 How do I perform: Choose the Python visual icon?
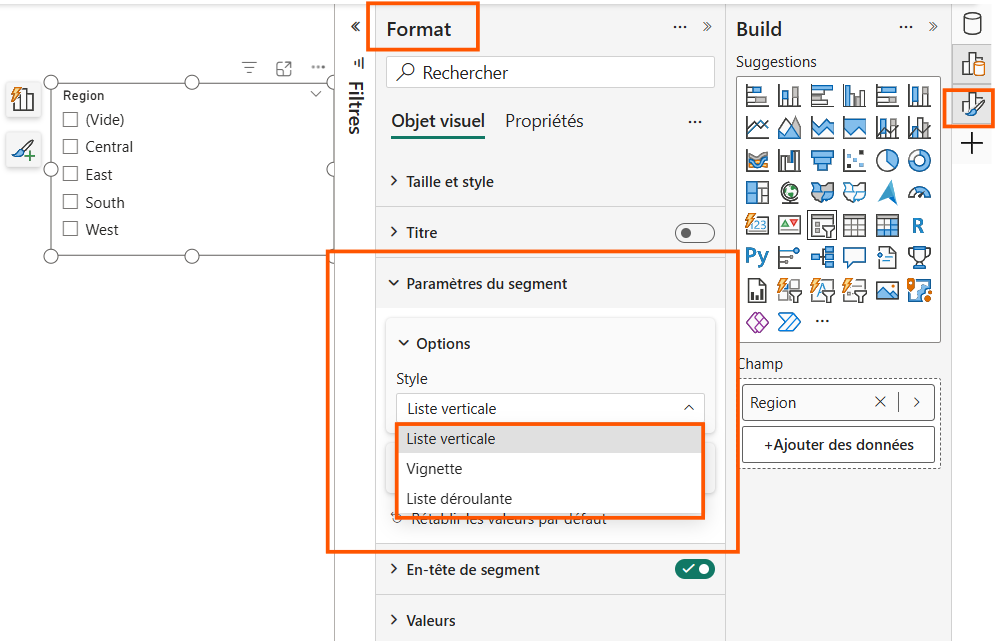tap(756, 257)
